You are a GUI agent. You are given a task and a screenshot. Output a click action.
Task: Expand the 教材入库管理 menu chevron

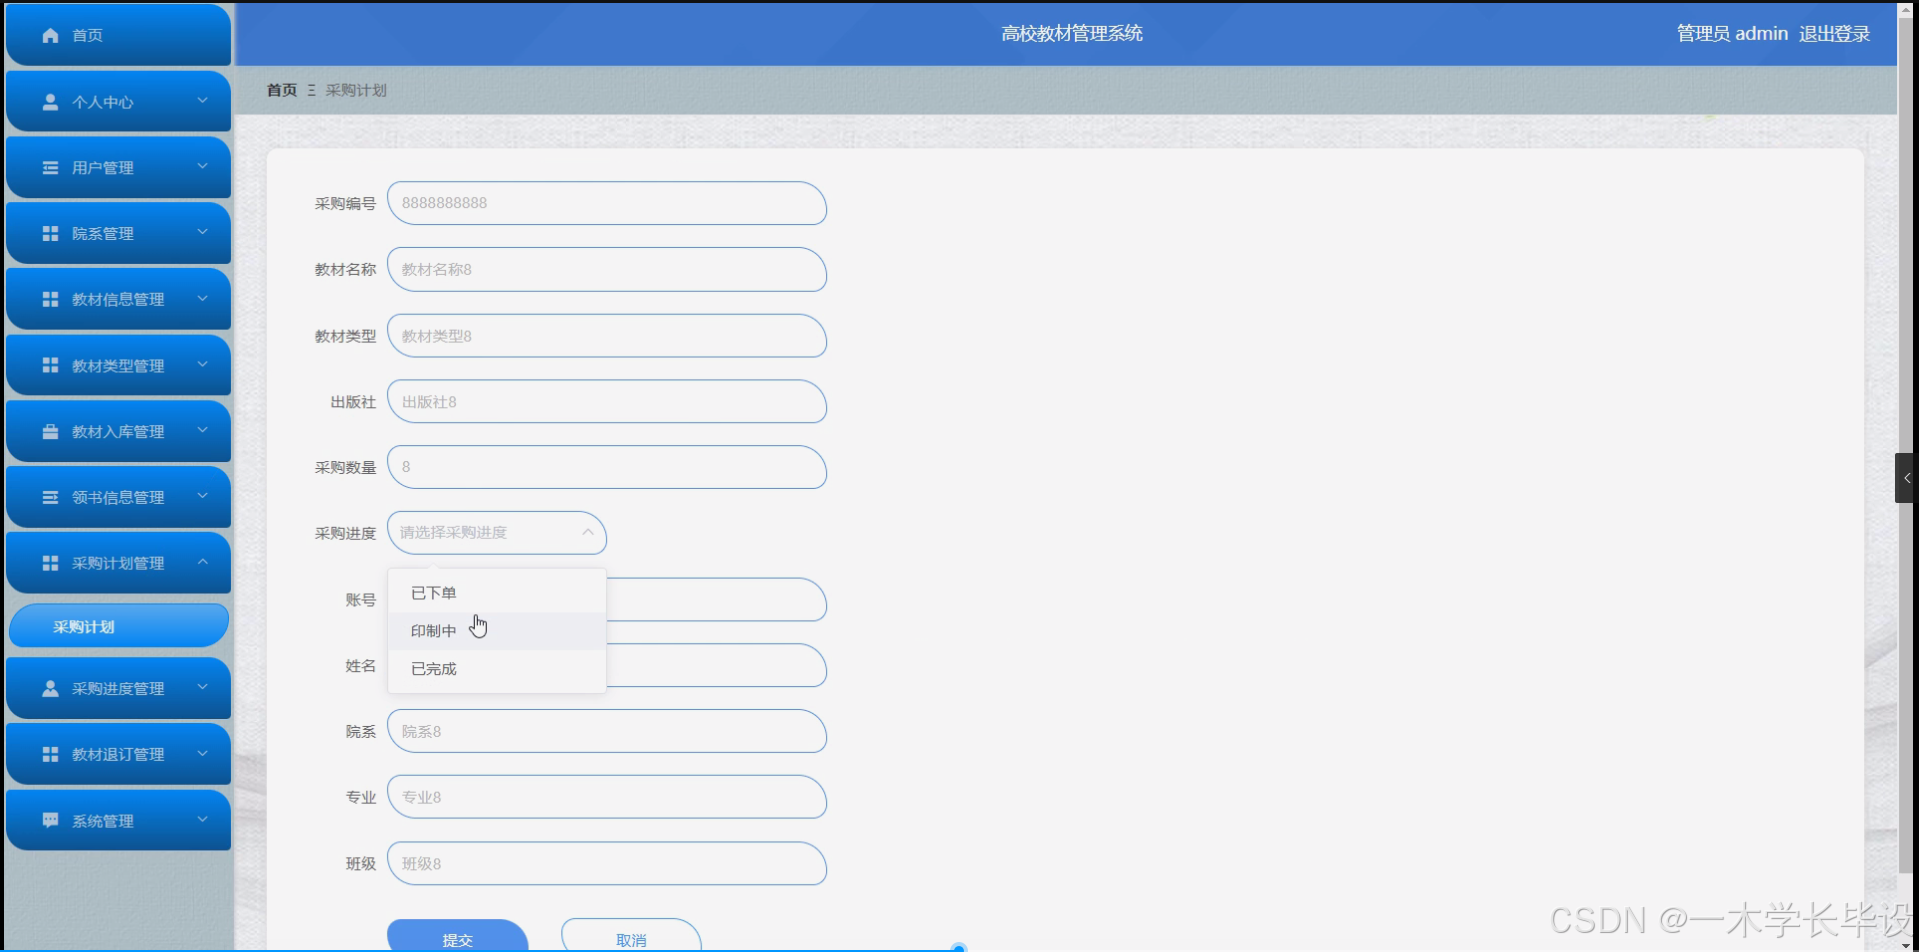tap(203, 430)
